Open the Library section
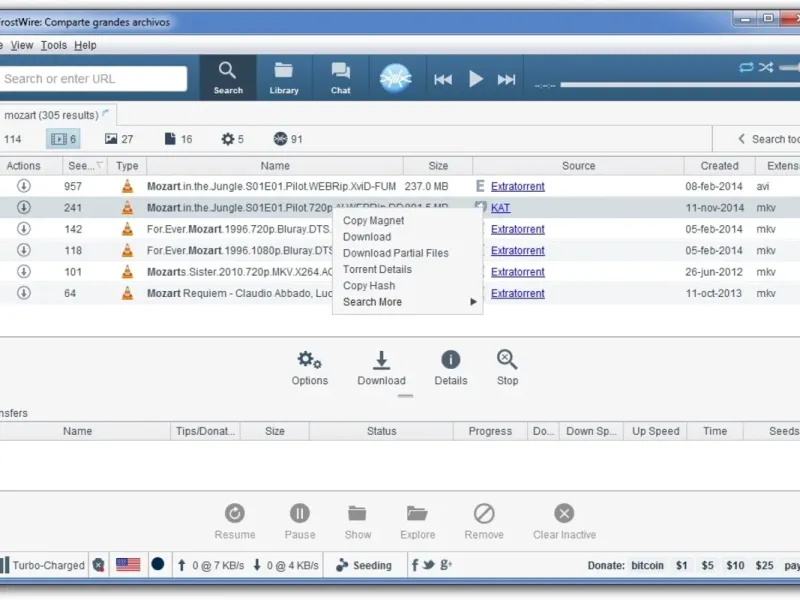The image size is (800, 600). 284,78
